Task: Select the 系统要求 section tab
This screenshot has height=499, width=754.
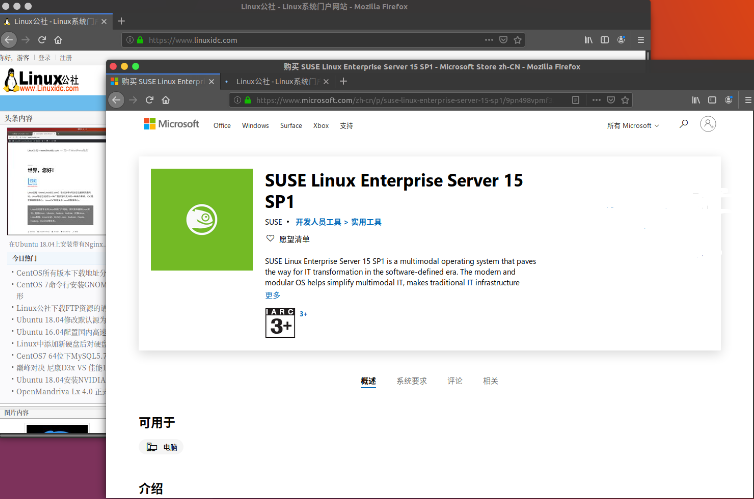Action: pos(412,381)
